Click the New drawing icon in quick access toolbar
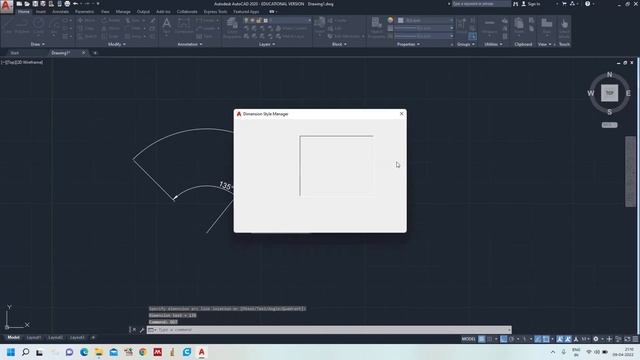Screen dimensions: 640x360 (19, 4)
